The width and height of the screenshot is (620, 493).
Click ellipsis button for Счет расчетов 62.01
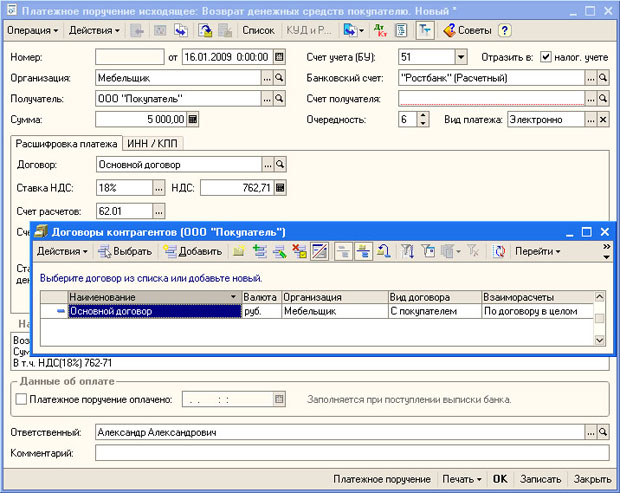click(159, 212)
